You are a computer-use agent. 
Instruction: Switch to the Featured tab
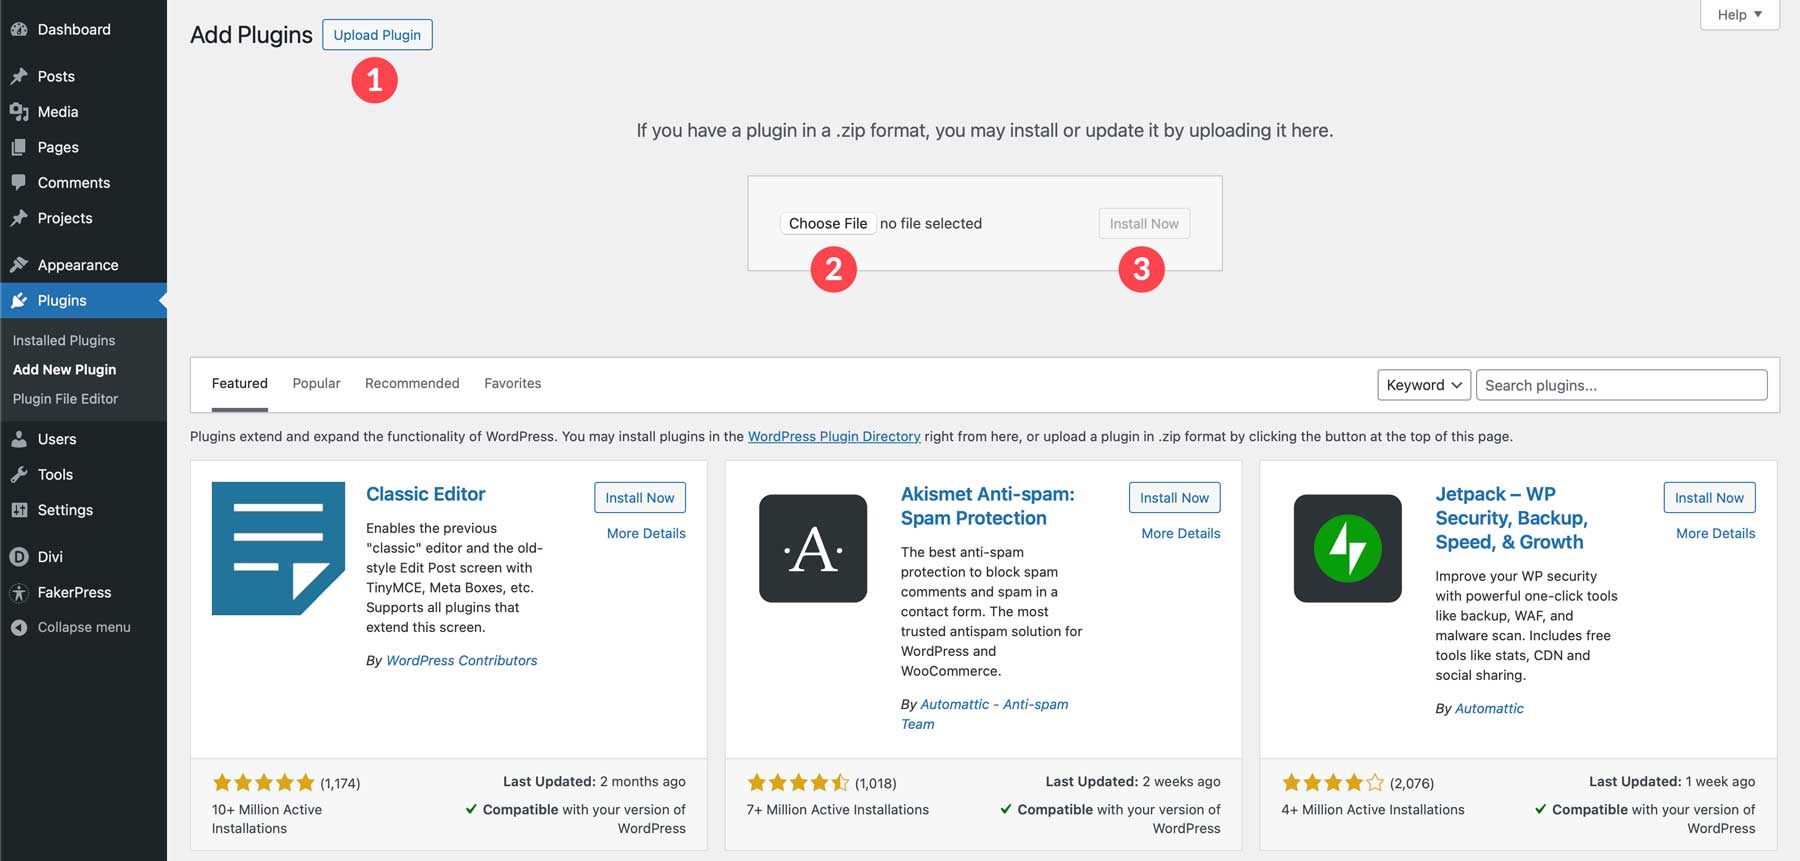click(x=240, y=384)
